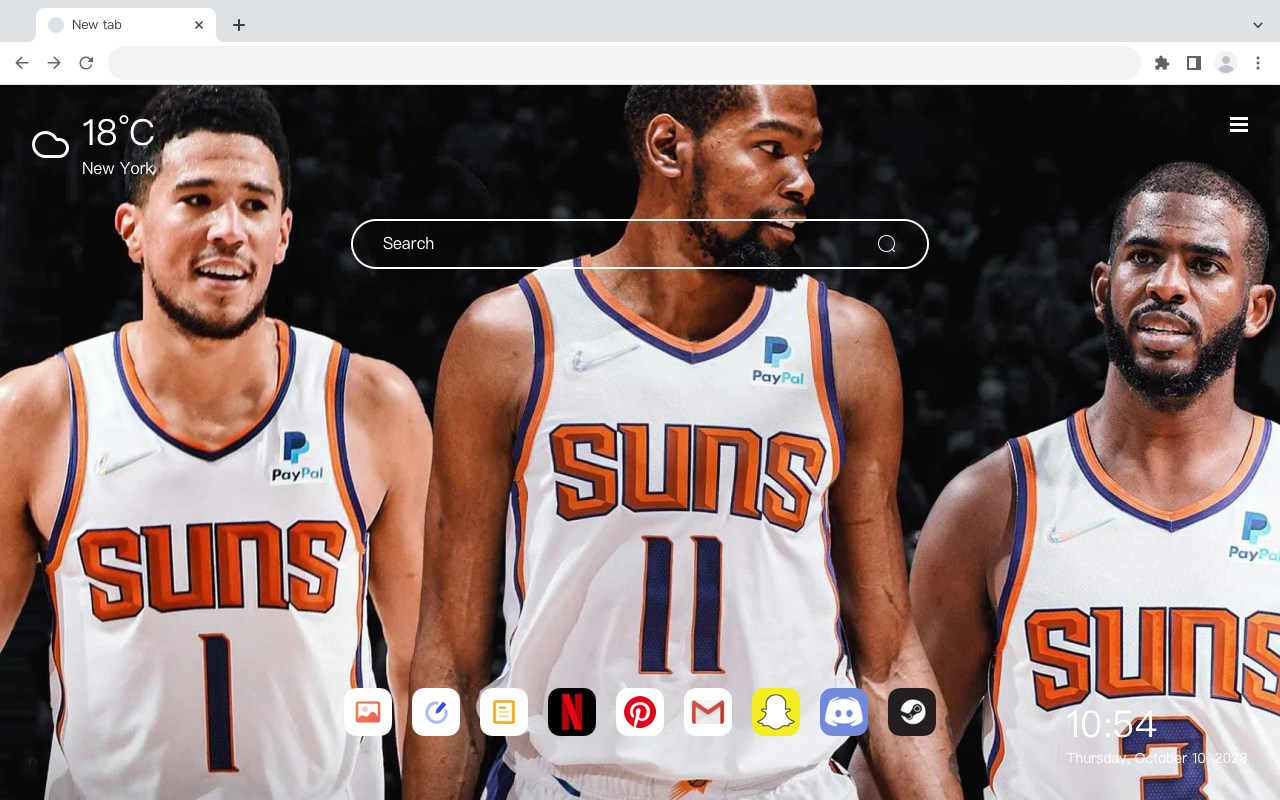Focus the browser address bar
The width and height of the screenshot is (1280, 800).
pos(624,63)
